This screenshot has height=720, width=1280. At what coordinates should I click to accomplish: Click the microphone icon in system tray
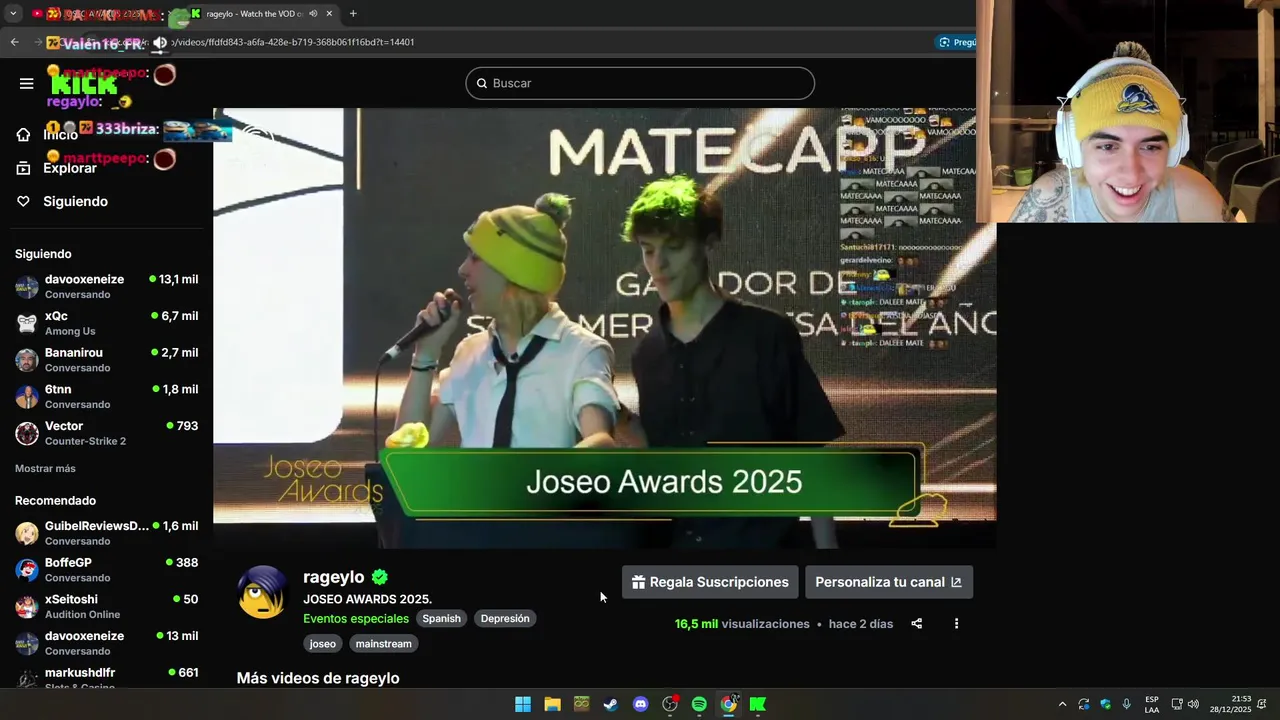pyautogui.click(x=1127, y=704)
